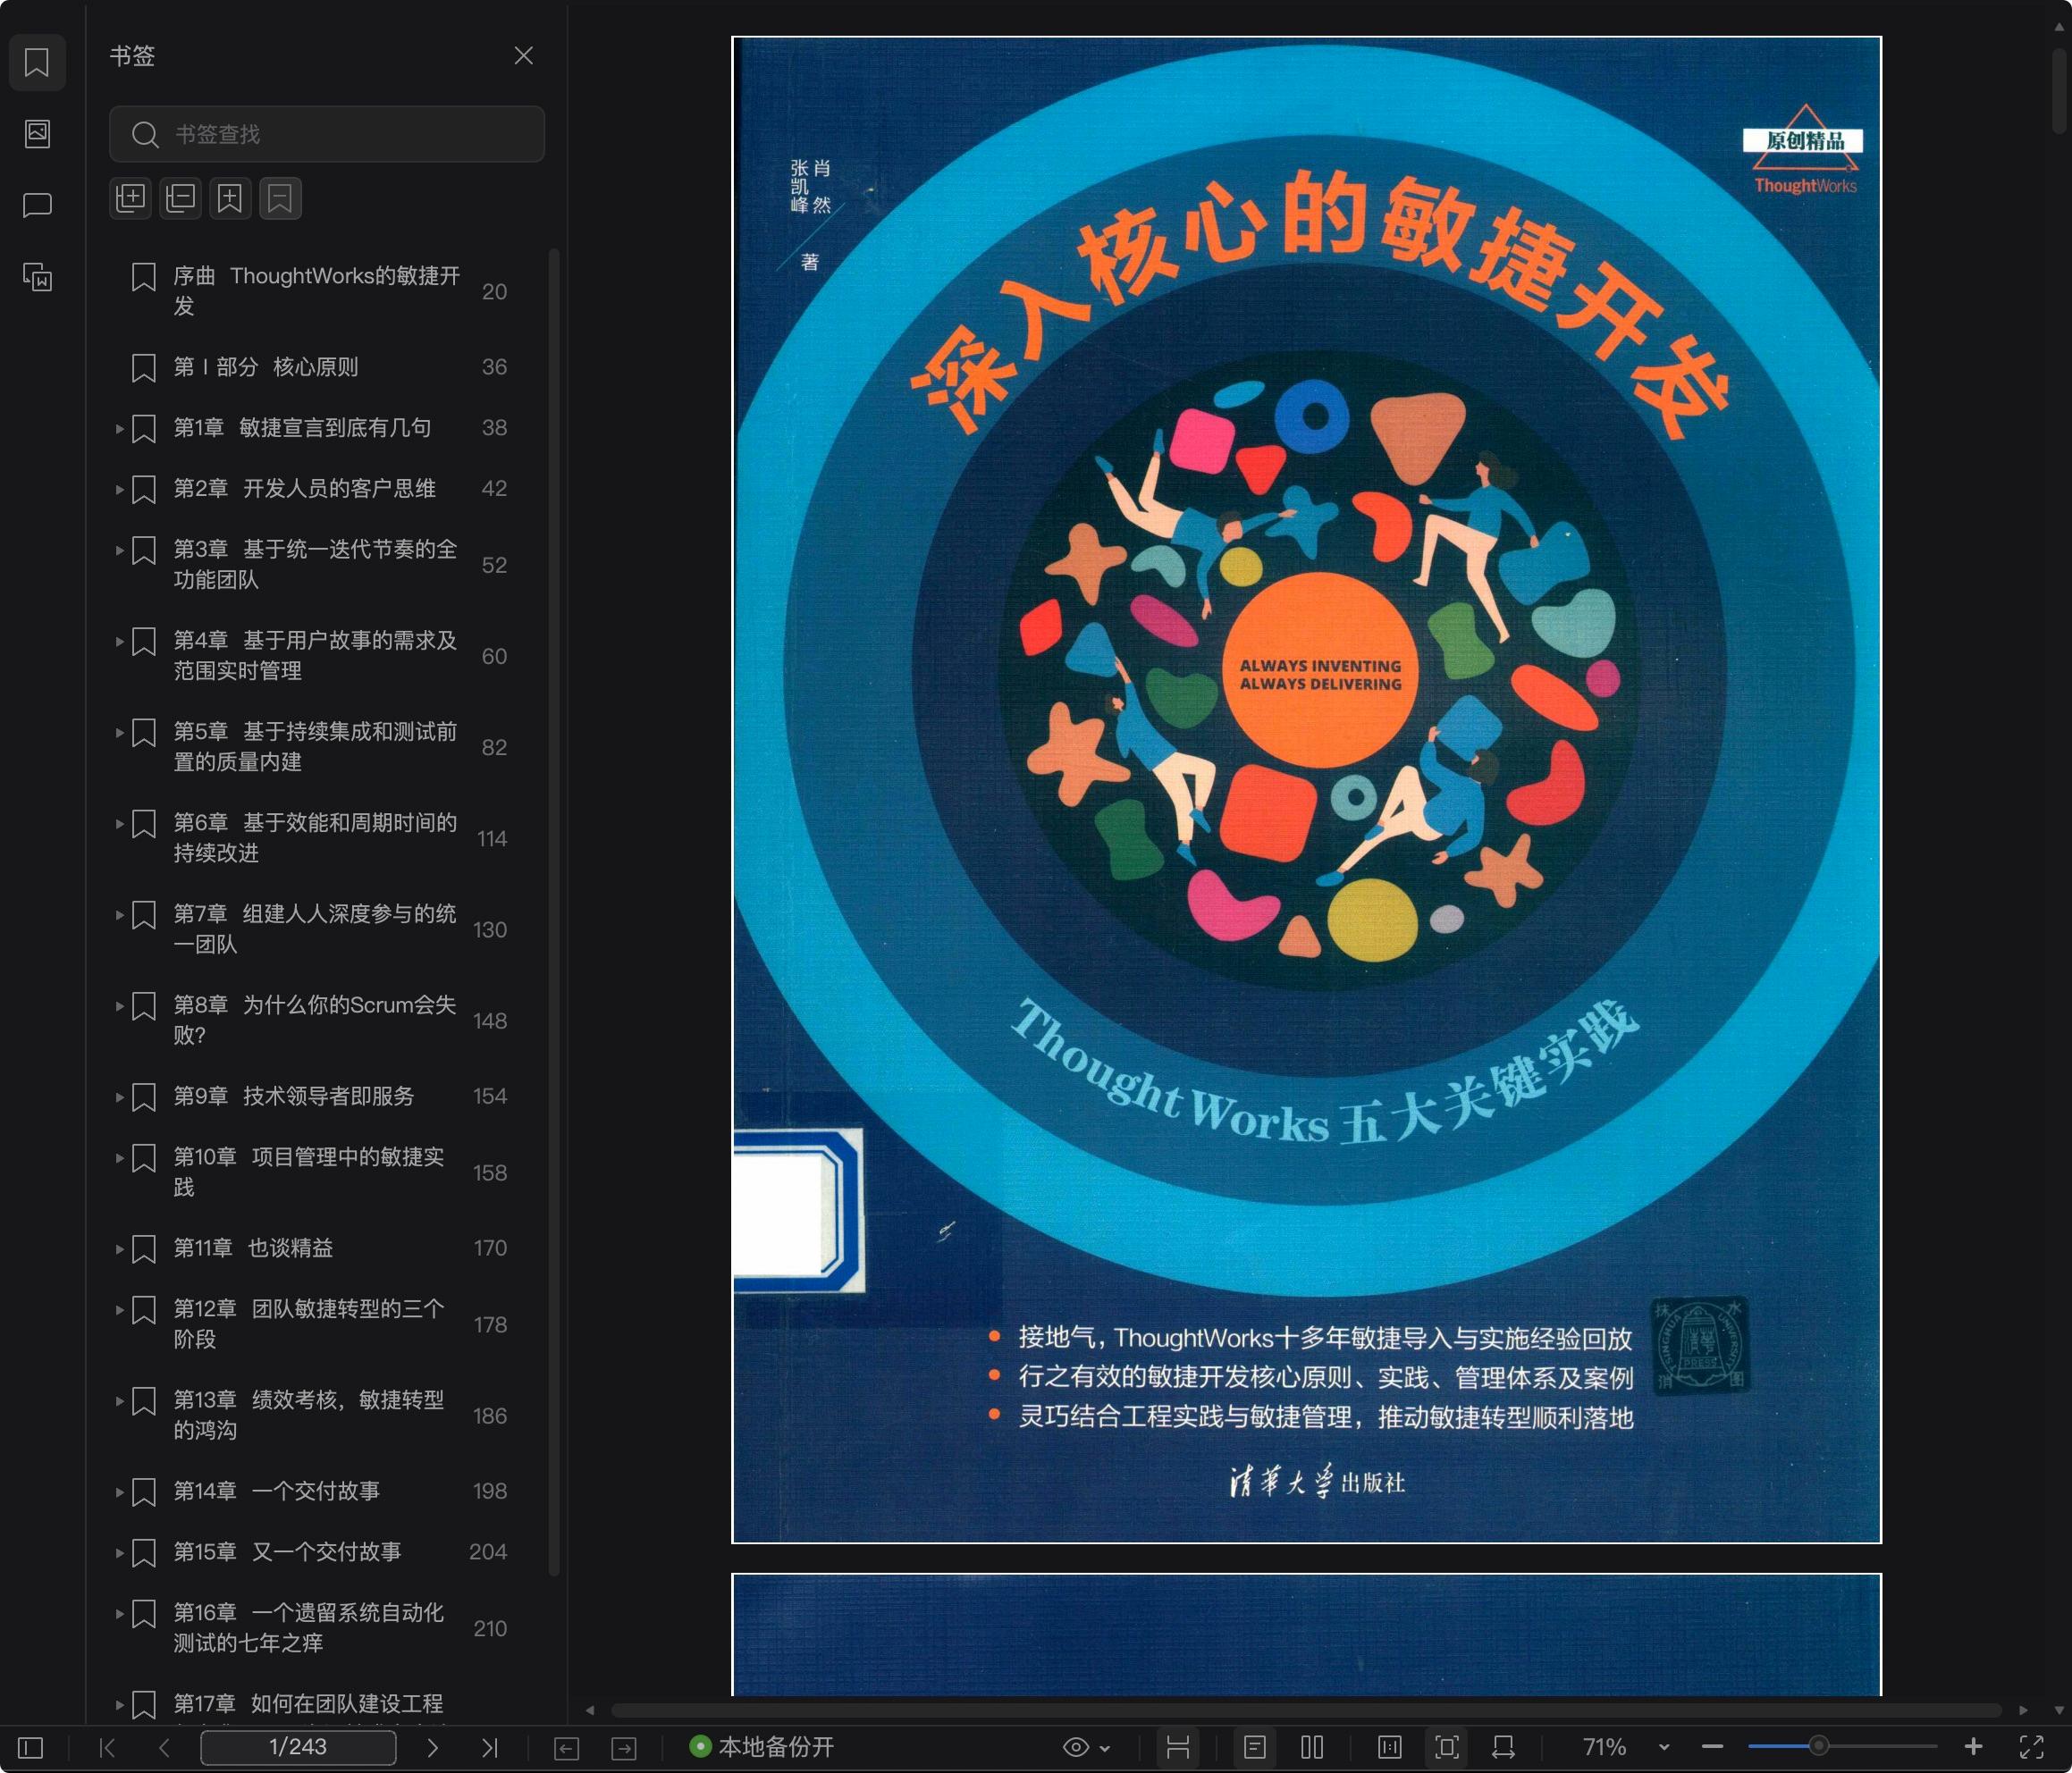The height and width of the screenshot is (1773, 2072).
Task: Open the comments panel in the sidebar
Action: click(37, 205)
